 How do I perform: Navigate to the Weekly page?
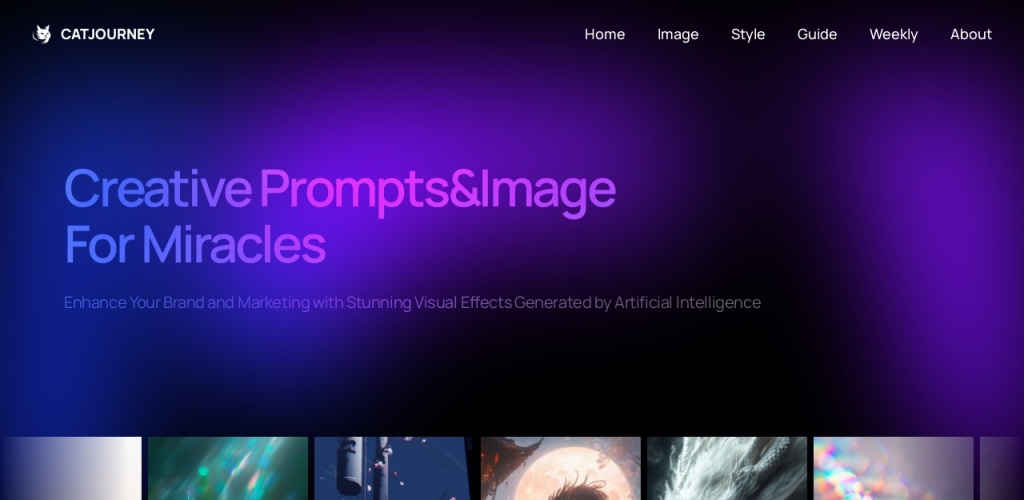pos(893,34)
